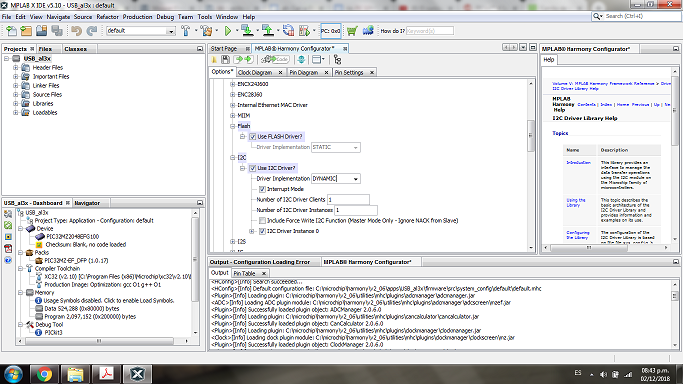Click the Read Device Memory icon
The width and height of the screenshot is (683, 384).
click(x=268, y=30)
